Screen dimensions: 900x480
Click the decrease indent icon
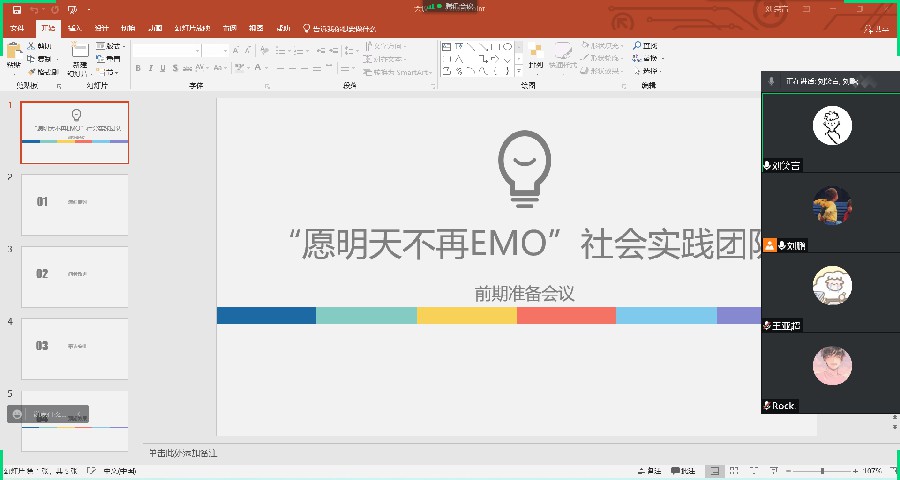(321, 51)
